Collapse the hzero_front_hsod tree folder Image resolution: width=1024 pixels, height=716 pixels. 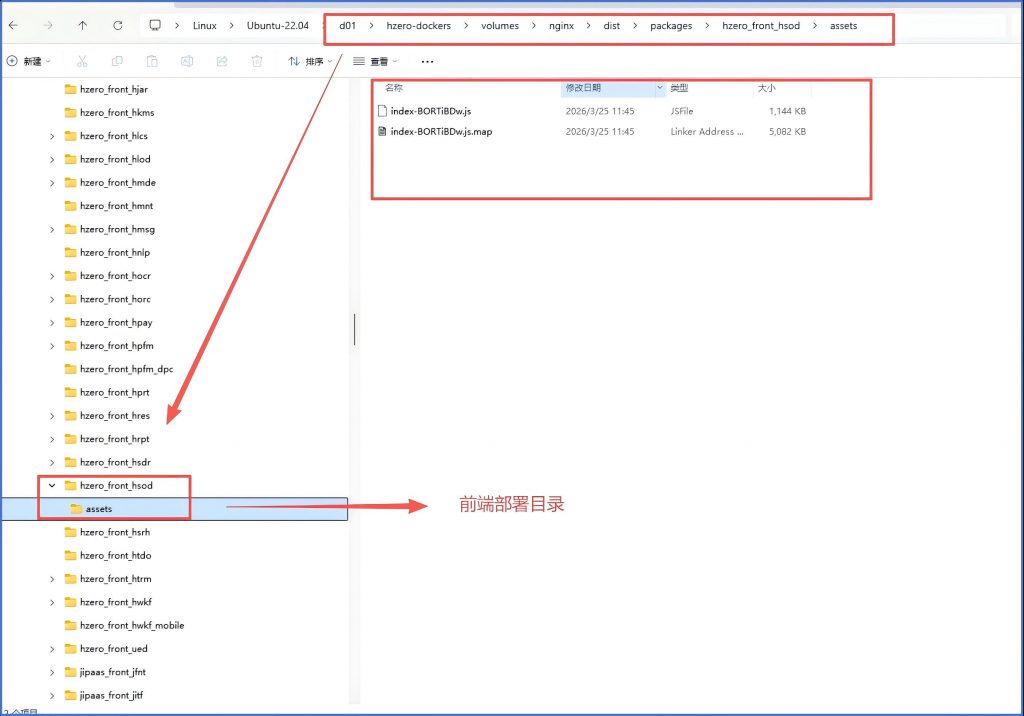point(52,486)
